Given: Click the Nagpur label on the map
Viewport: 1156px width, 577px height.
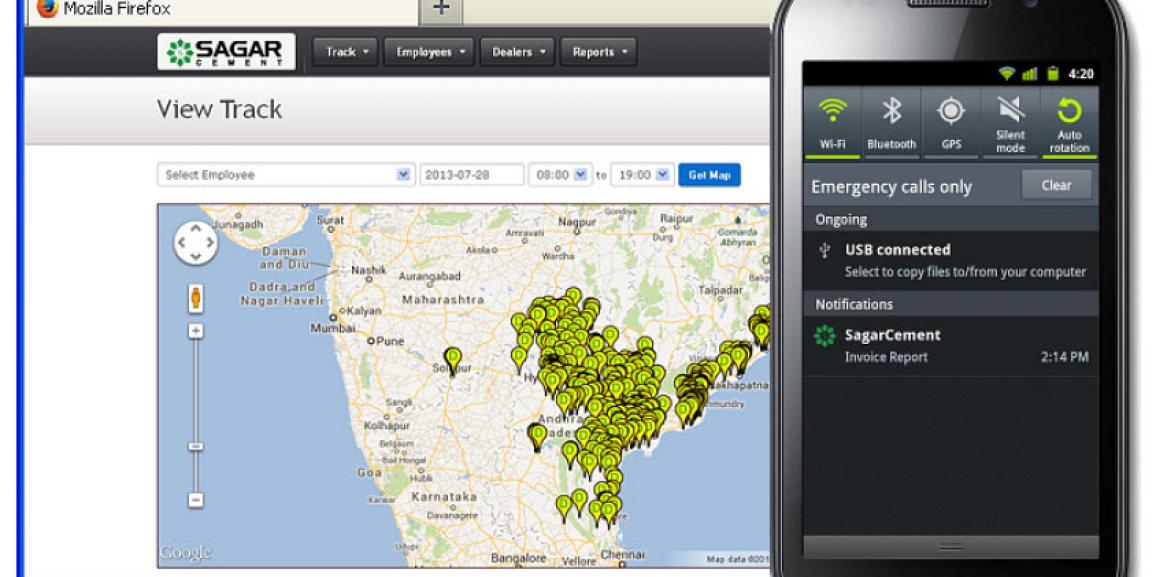Looking at the screenshot, I should [577, 221].
